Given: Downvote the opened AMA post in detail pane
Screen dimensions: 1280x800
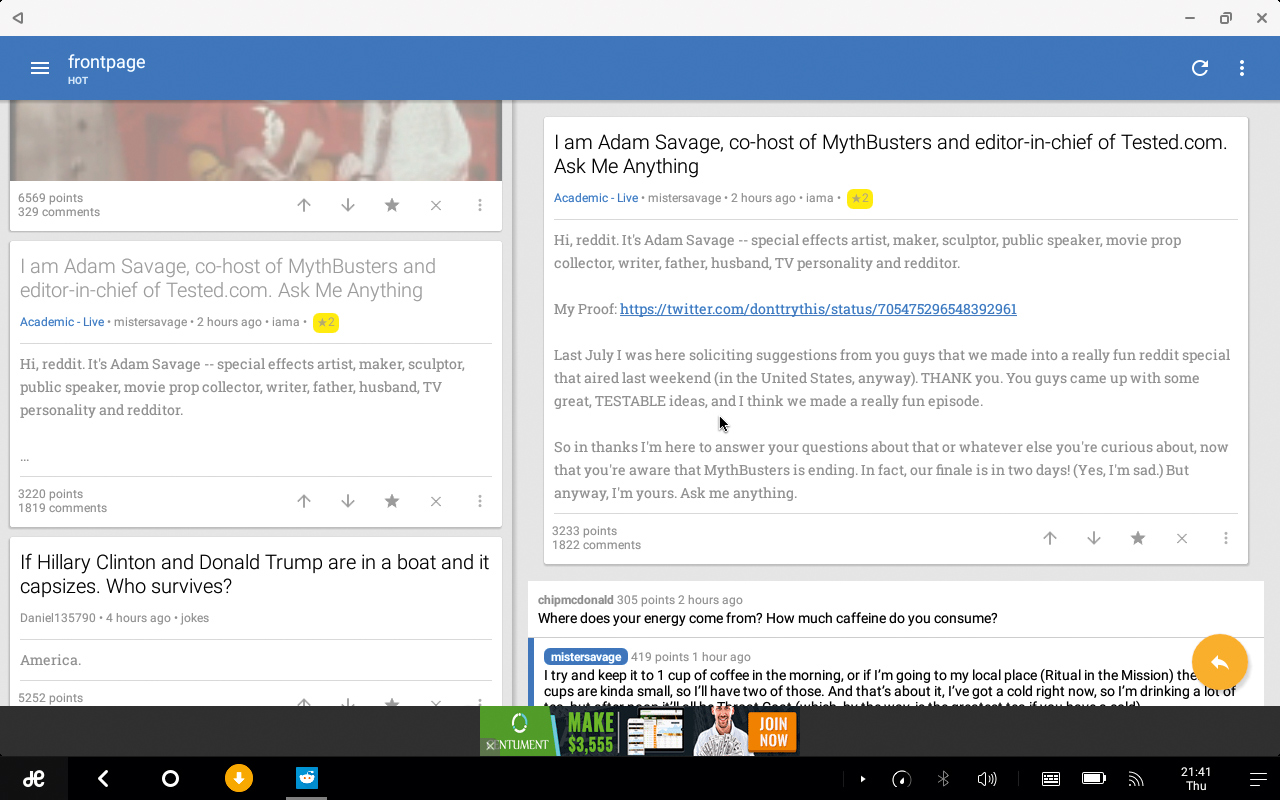Looking at the screenshot, I should pyautogui.click(x=1094, y=538).
